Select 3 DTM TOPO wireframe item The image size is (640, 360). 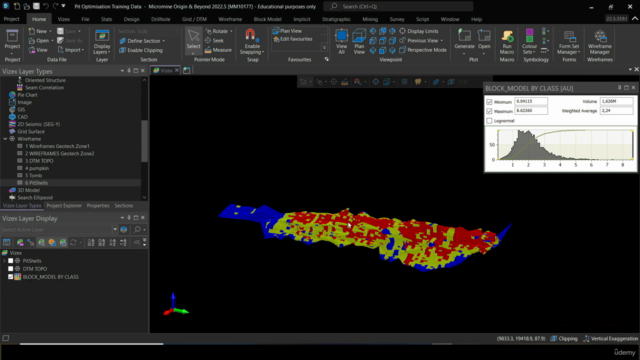(39, 161)
